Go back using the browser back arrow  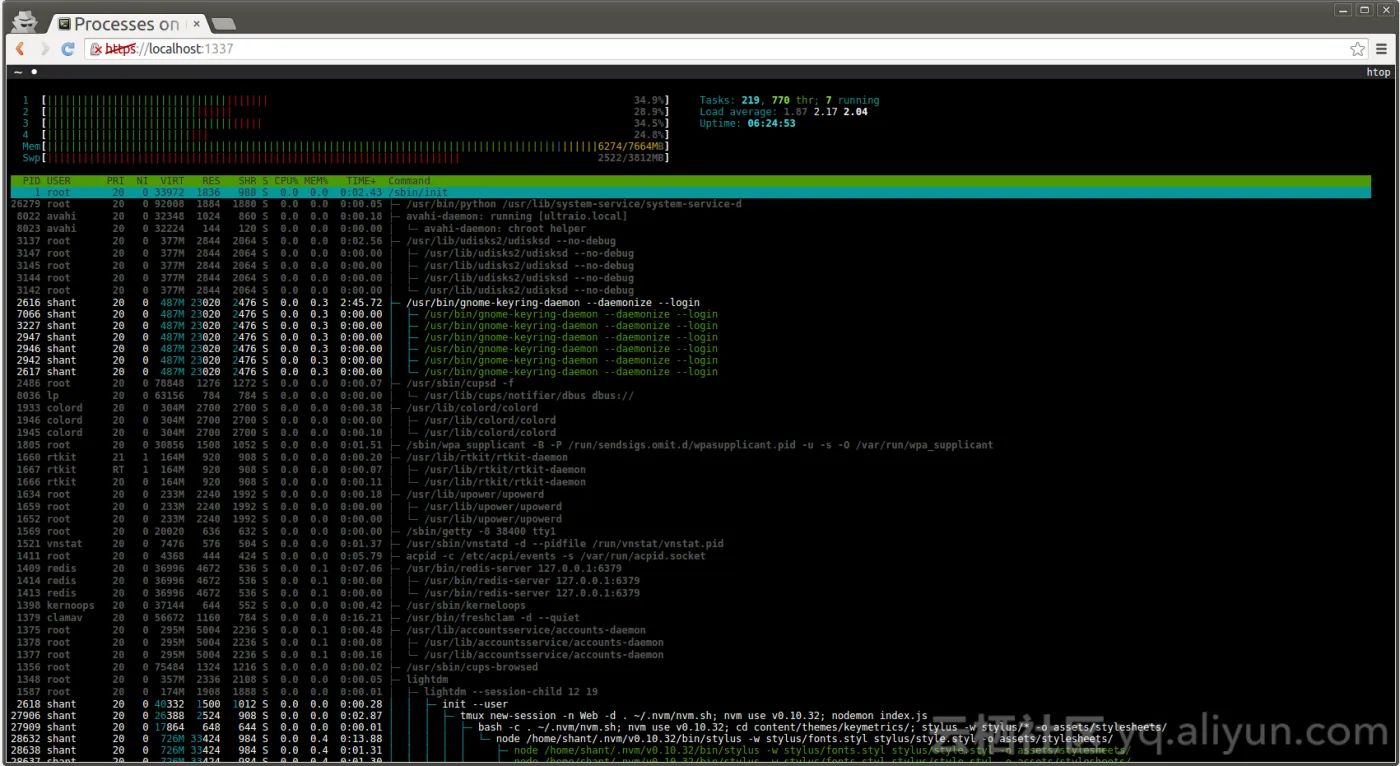point(20,48)
